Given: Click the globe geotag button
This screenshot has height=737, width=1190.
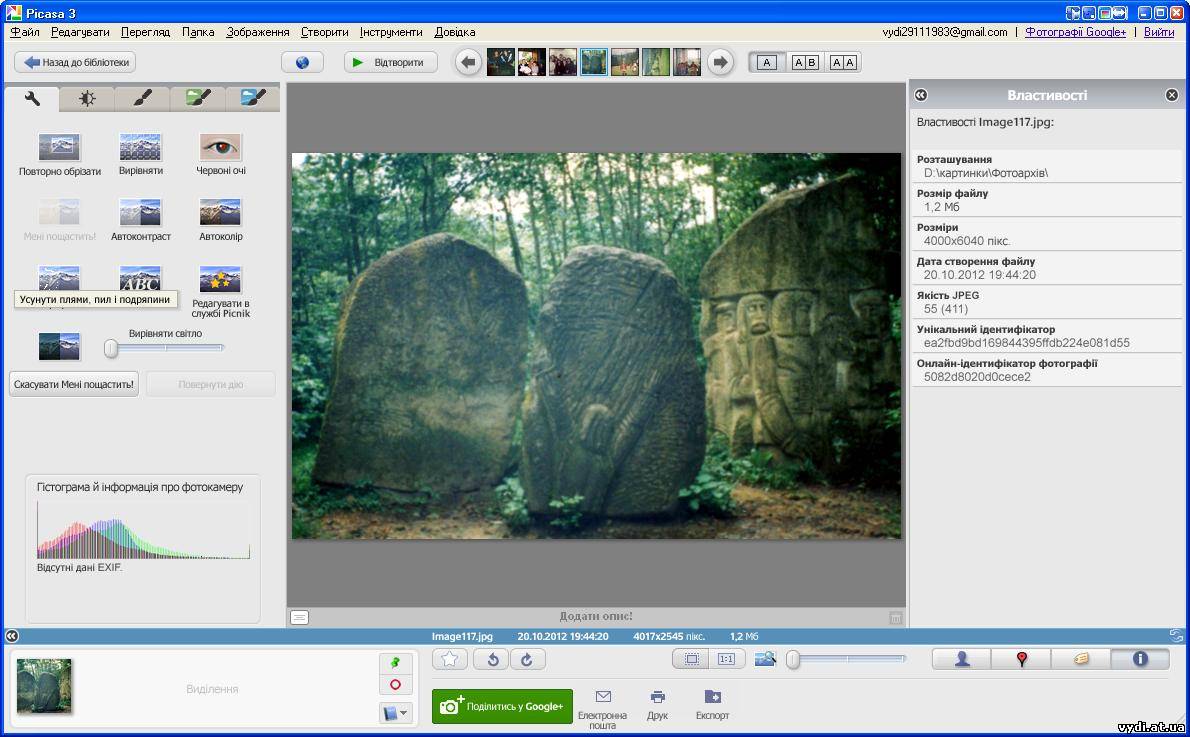Looking at the screenshot, I should [x=302, y=62].
